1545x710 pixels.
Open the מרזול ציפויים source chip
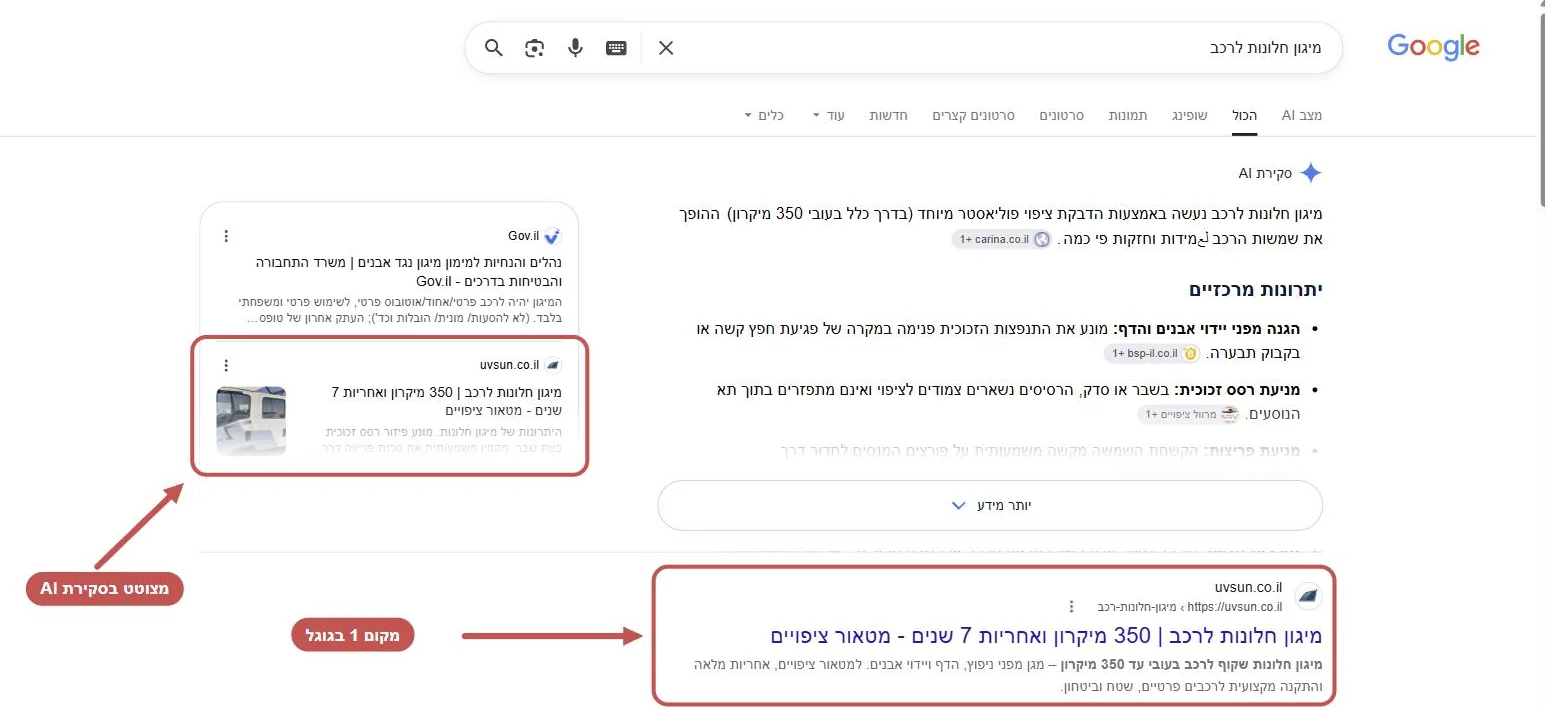[1187, 414]
